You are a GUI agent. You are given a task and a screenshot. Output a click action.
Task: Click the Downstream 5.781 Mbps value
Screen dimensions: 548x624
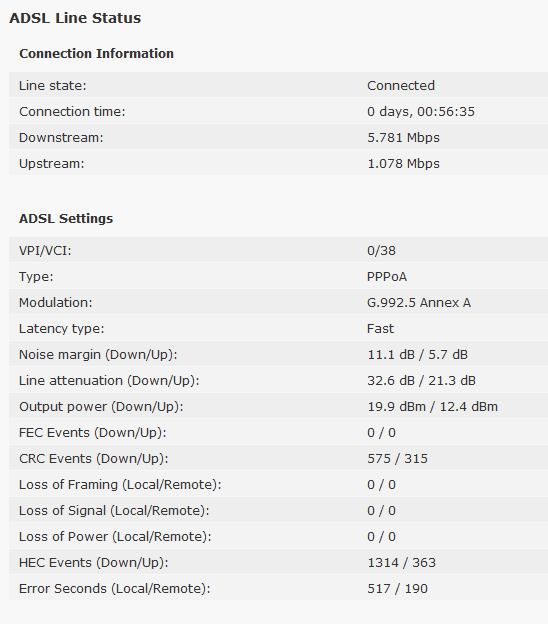tap(403, 138)
